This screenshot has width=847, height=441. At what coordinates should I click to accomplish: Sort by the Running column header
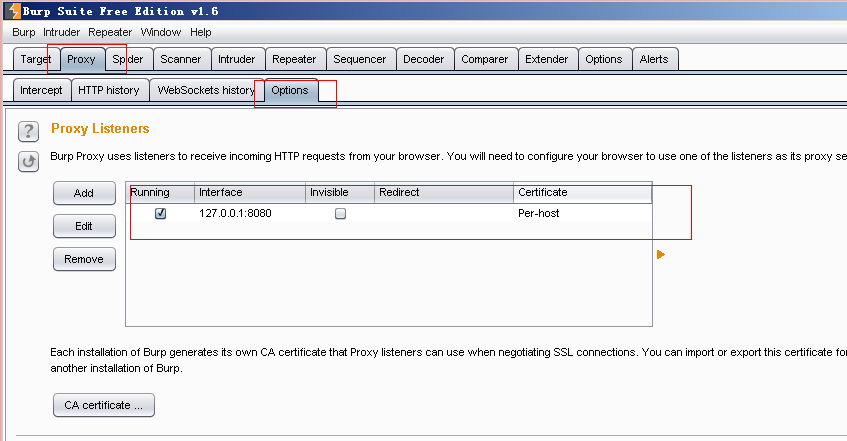coord(160,192)
